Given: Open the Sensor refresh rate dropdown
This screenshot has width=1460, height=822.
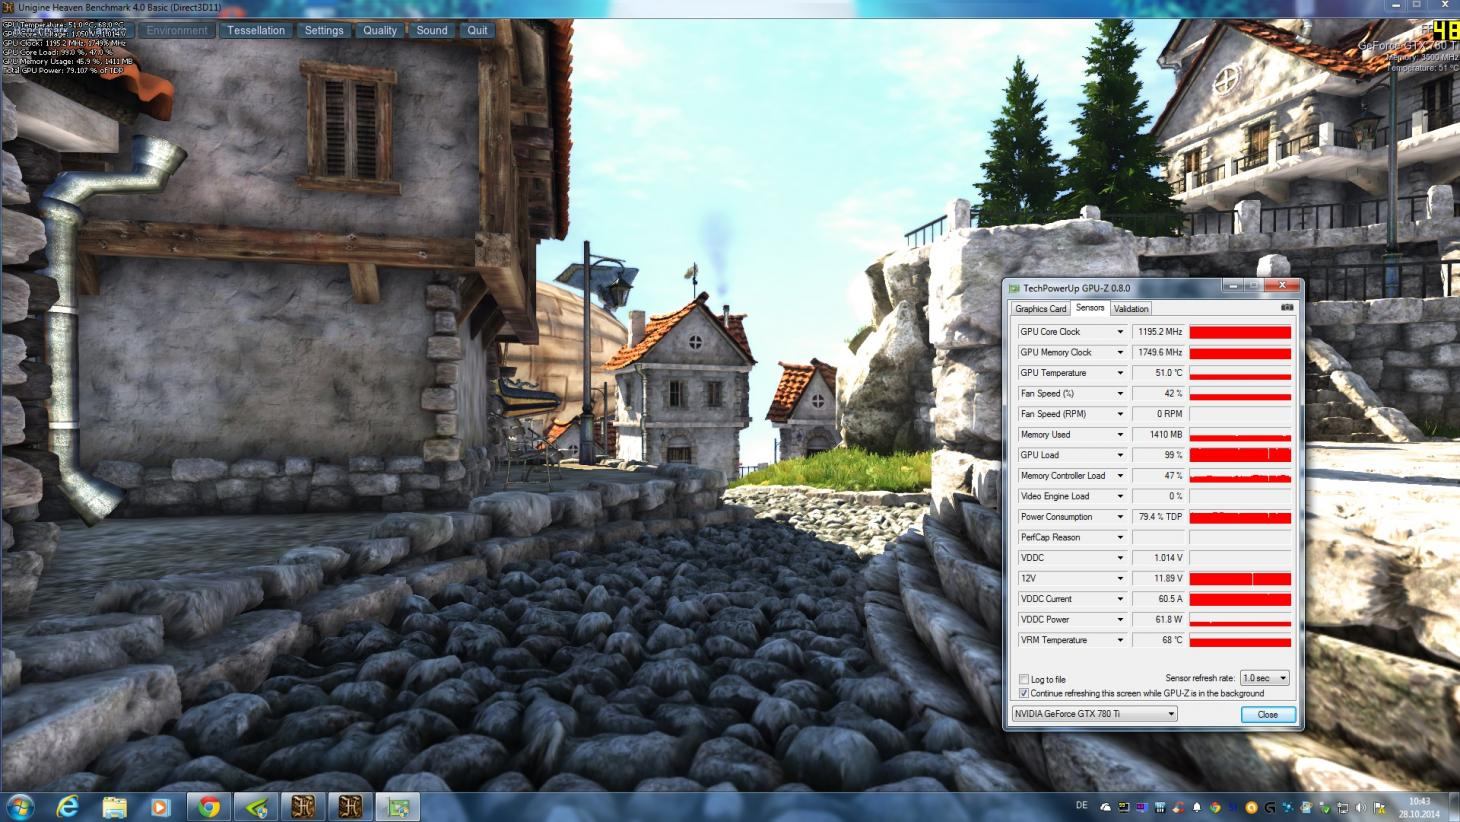Looking at the screenshot, I should (x=1264, y=678).
